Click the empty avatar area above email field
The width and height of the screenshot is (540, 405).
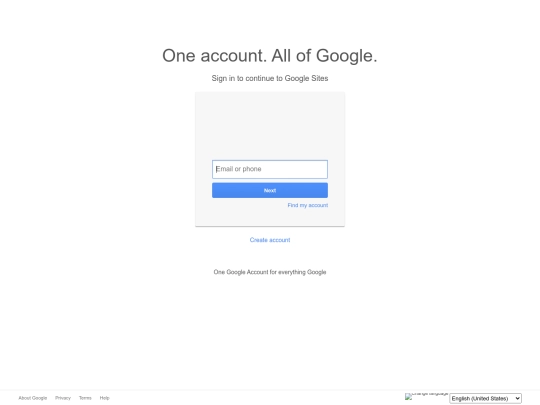[x=270, y=126]
